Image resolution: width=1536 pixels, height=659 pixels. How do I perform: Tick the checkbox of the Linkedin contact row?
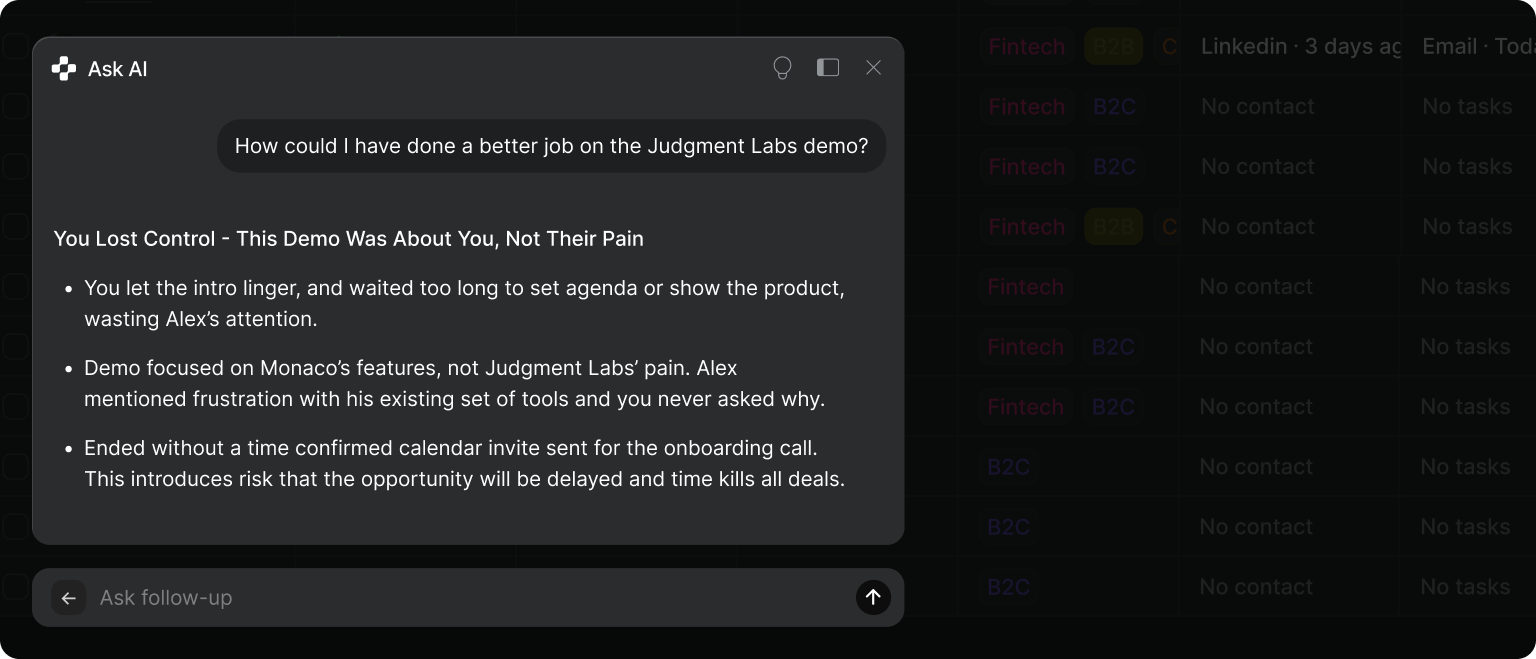15,47
